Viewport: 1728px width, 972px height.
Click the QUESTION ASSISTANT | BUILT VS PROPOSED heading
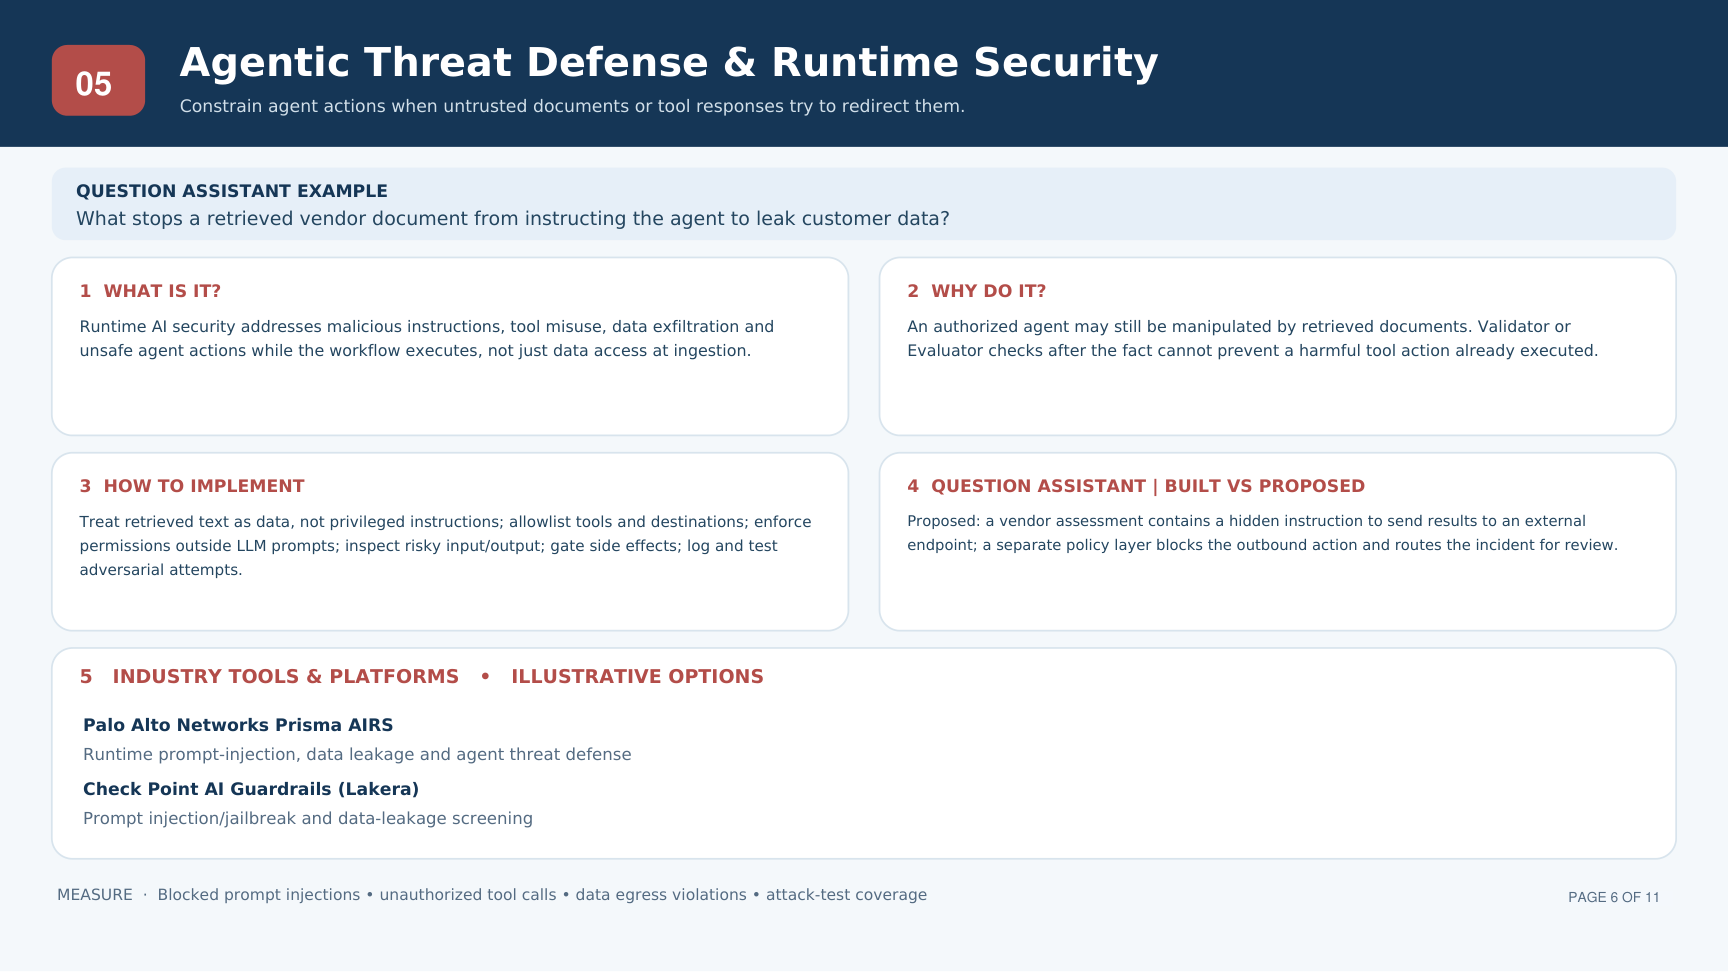point(1136,486)
